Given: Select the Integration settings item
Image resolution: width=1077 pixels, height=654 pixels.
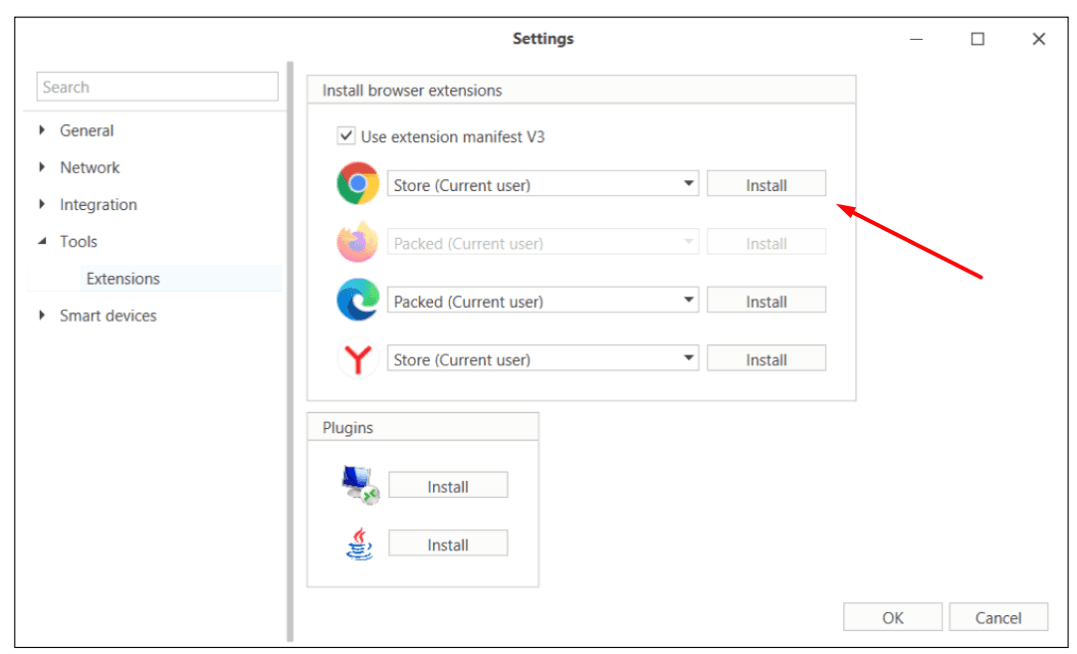Looking at the screenshot, I should (98, 205).
